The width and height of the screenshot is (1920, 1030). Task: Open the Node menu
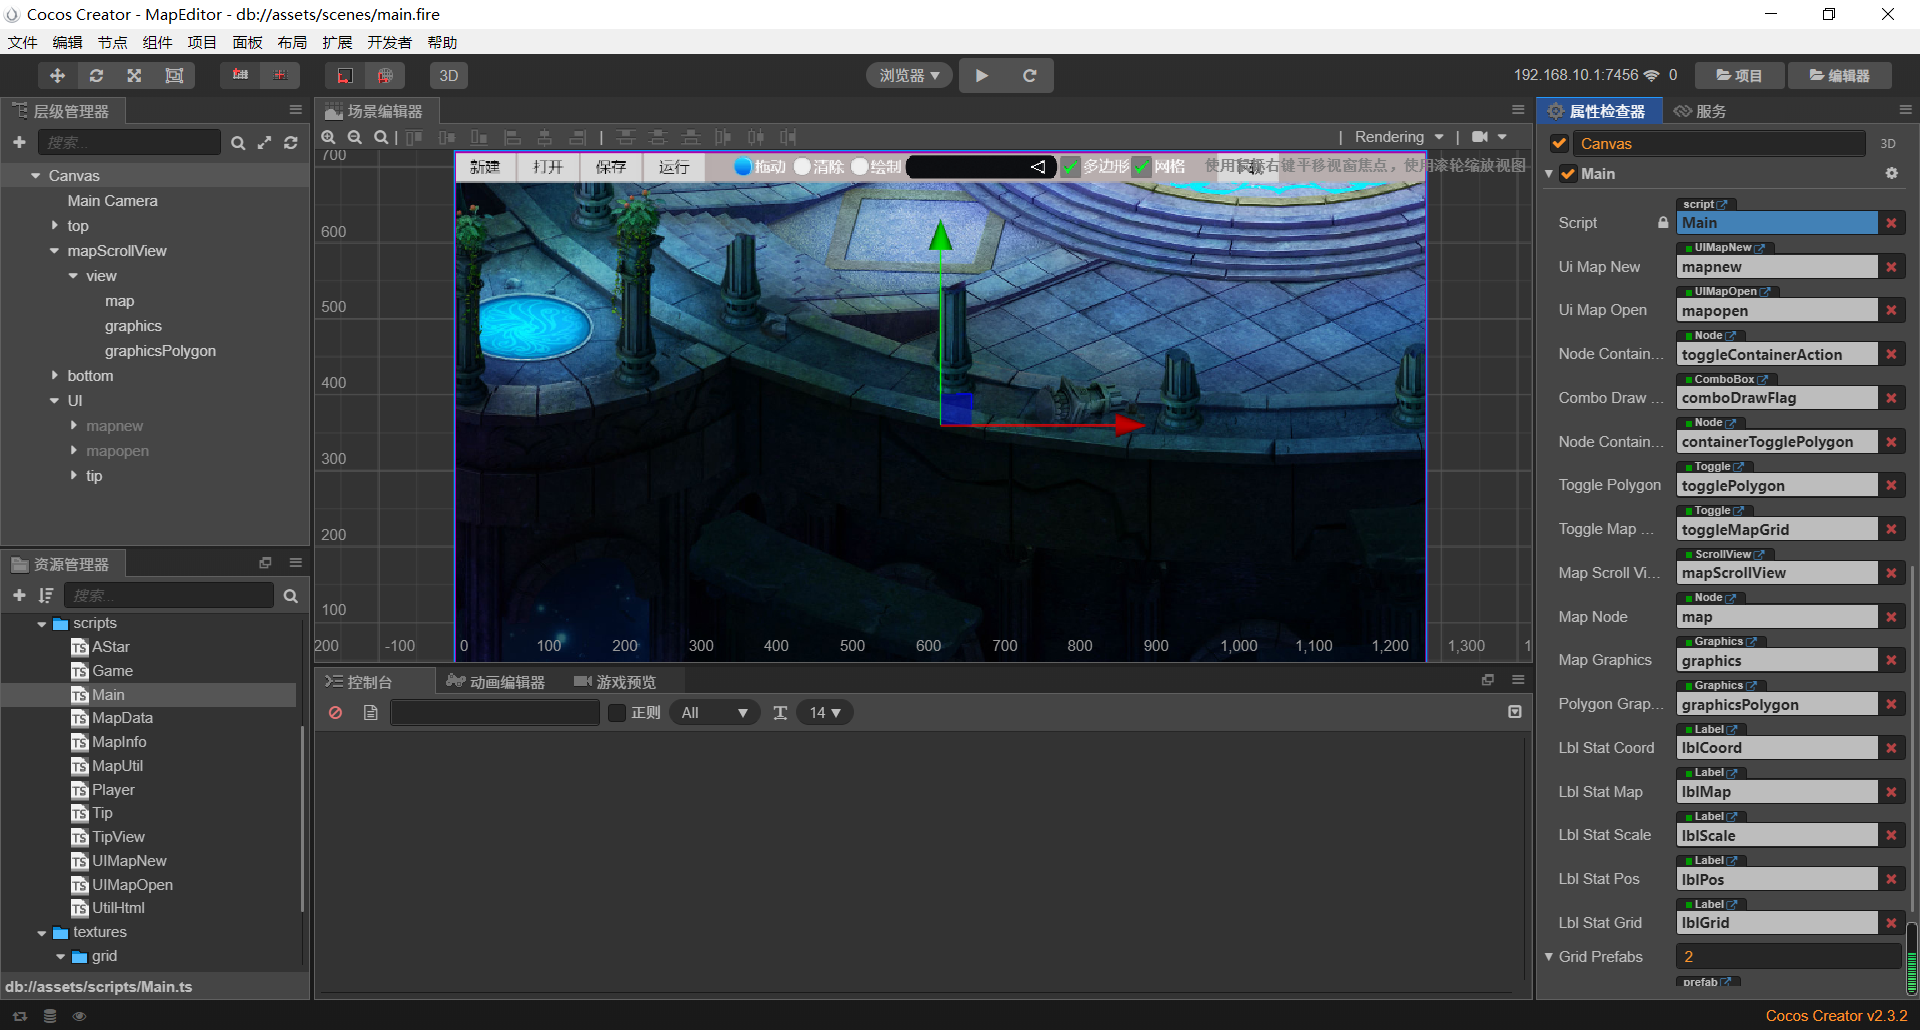112,42
